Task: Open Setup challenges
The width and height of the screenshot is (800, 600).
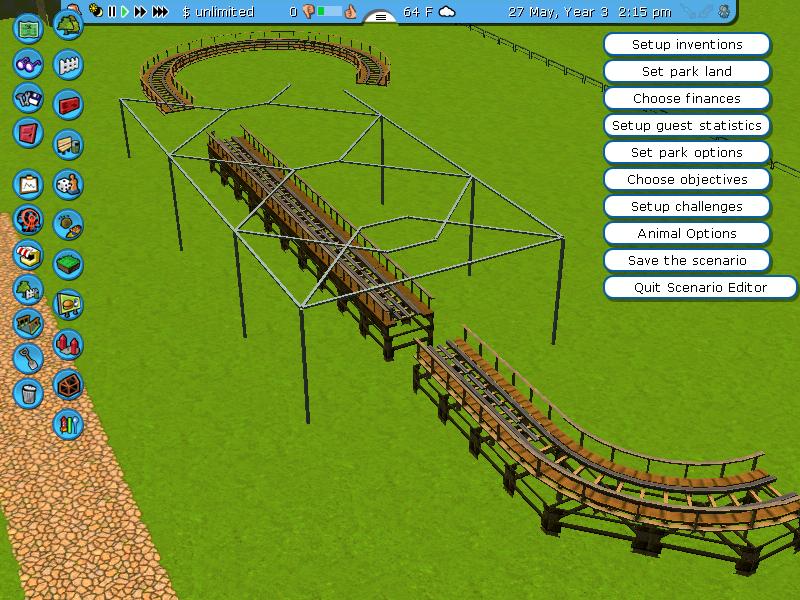Action: tap(687, 207)
